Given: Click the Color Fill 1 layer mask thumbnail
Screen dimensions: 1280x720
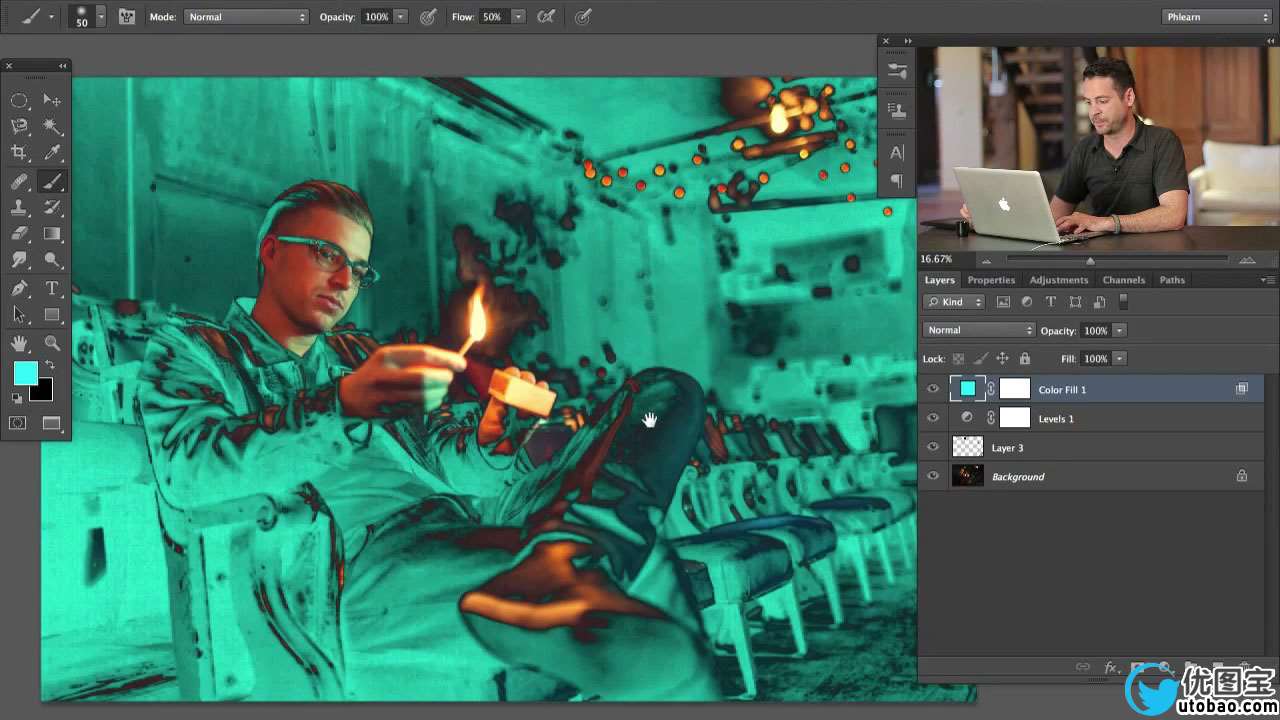Looking at the screenshot, I should pos(1014,390).
